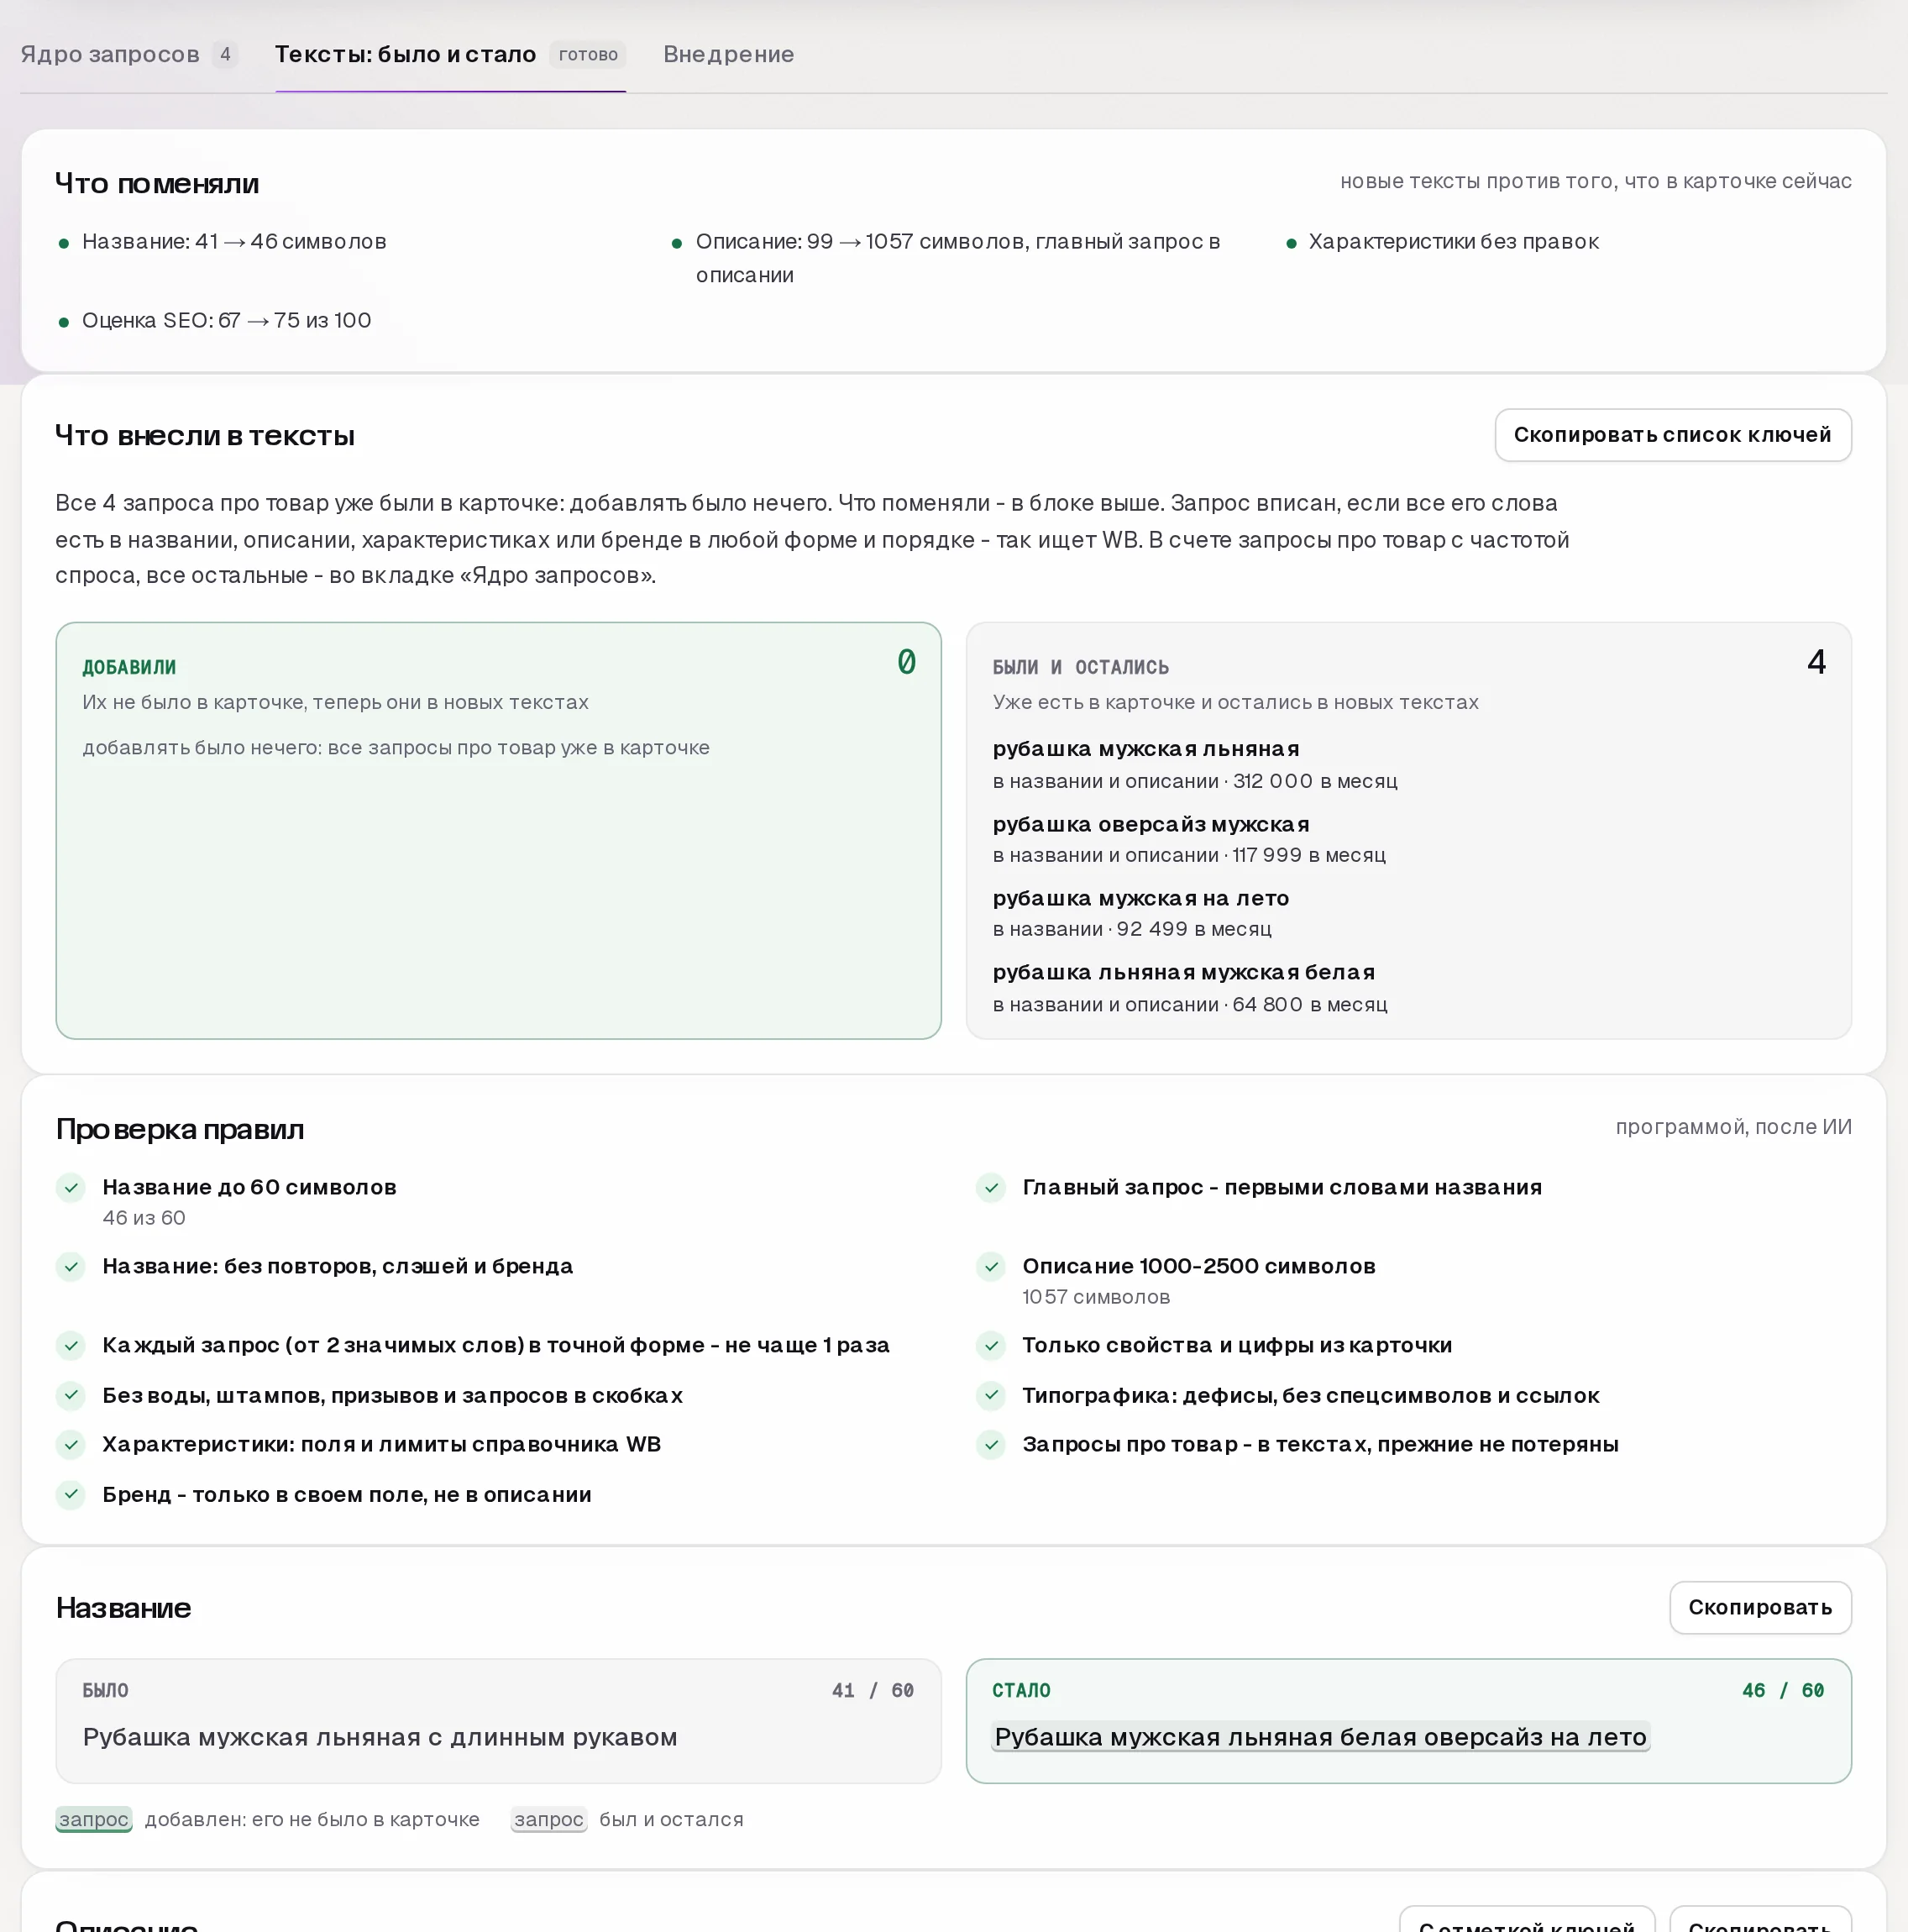Switch to the Внедрение tab
The height and width of the screenshot is (1932, 1908).
[x=728, y=54]
